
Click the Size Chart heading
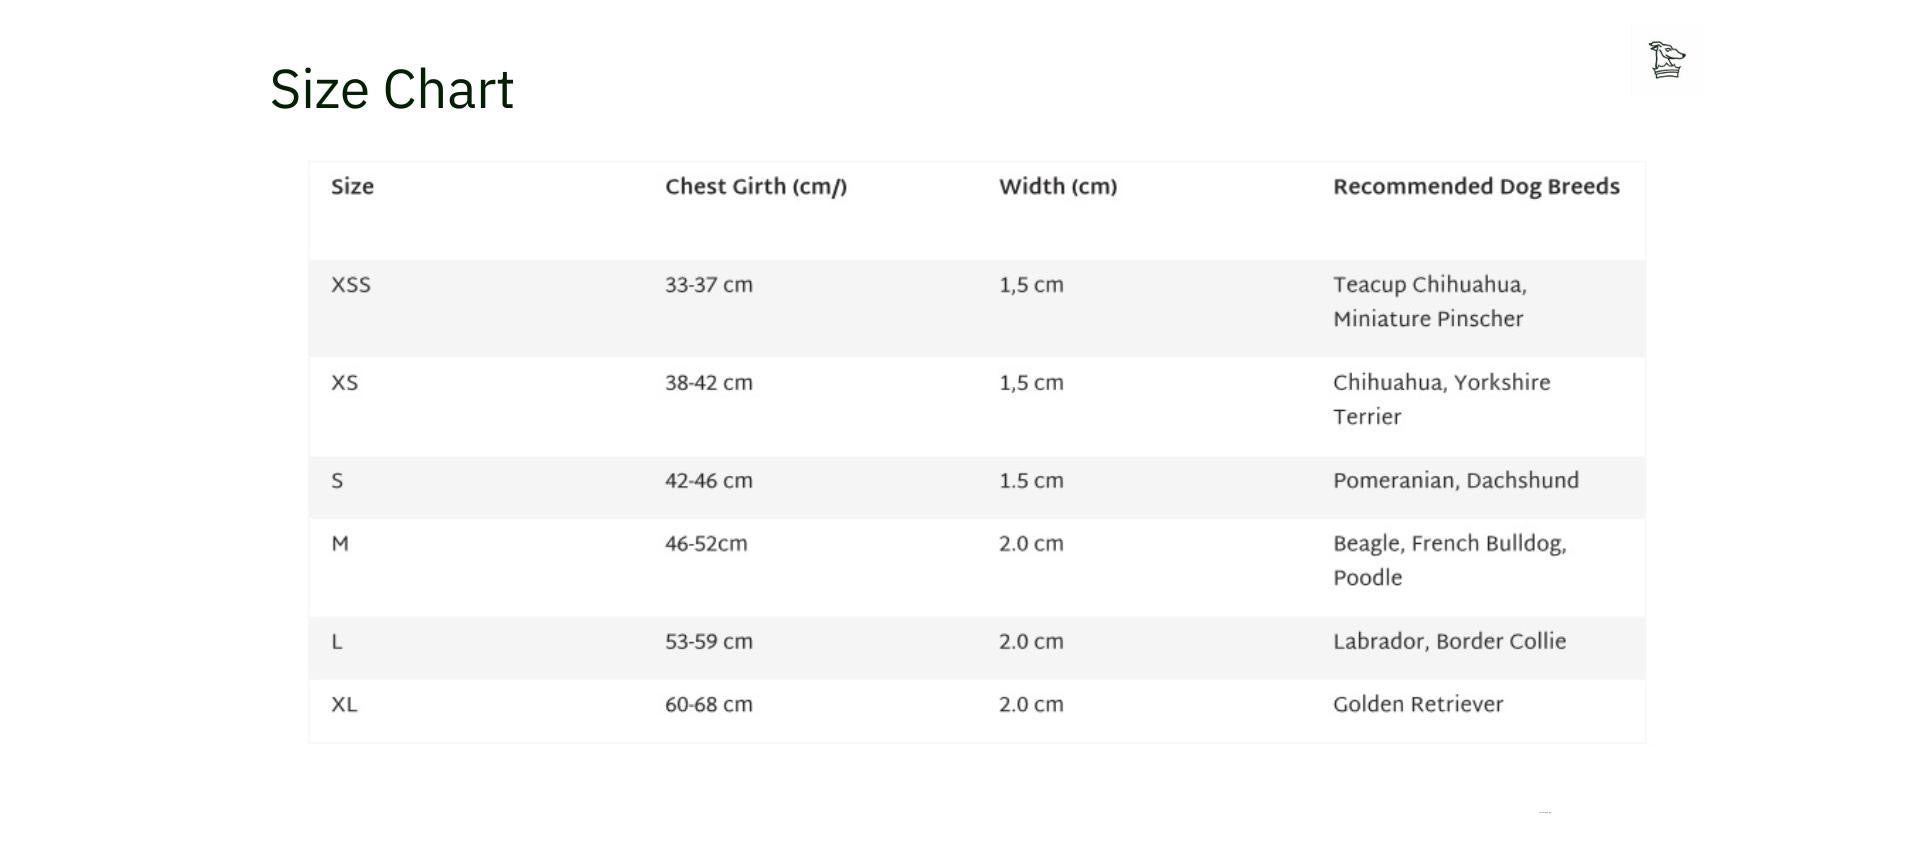392,89
